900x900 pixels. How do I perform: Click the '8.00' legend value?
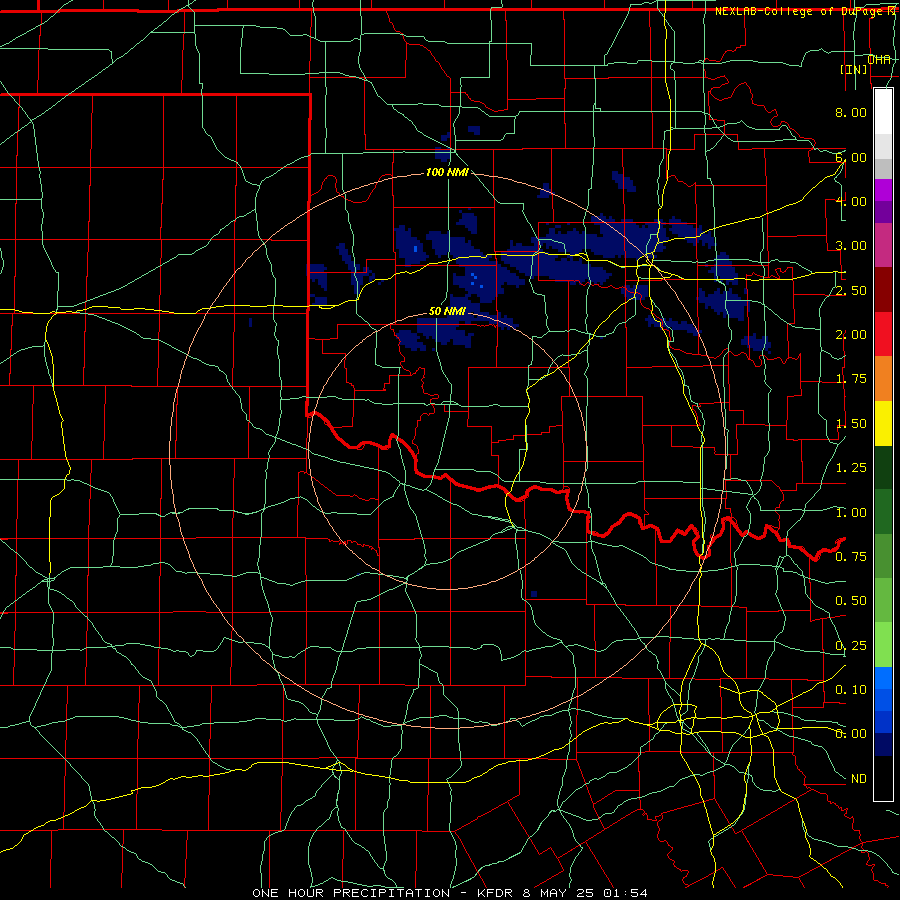(851, 112)
